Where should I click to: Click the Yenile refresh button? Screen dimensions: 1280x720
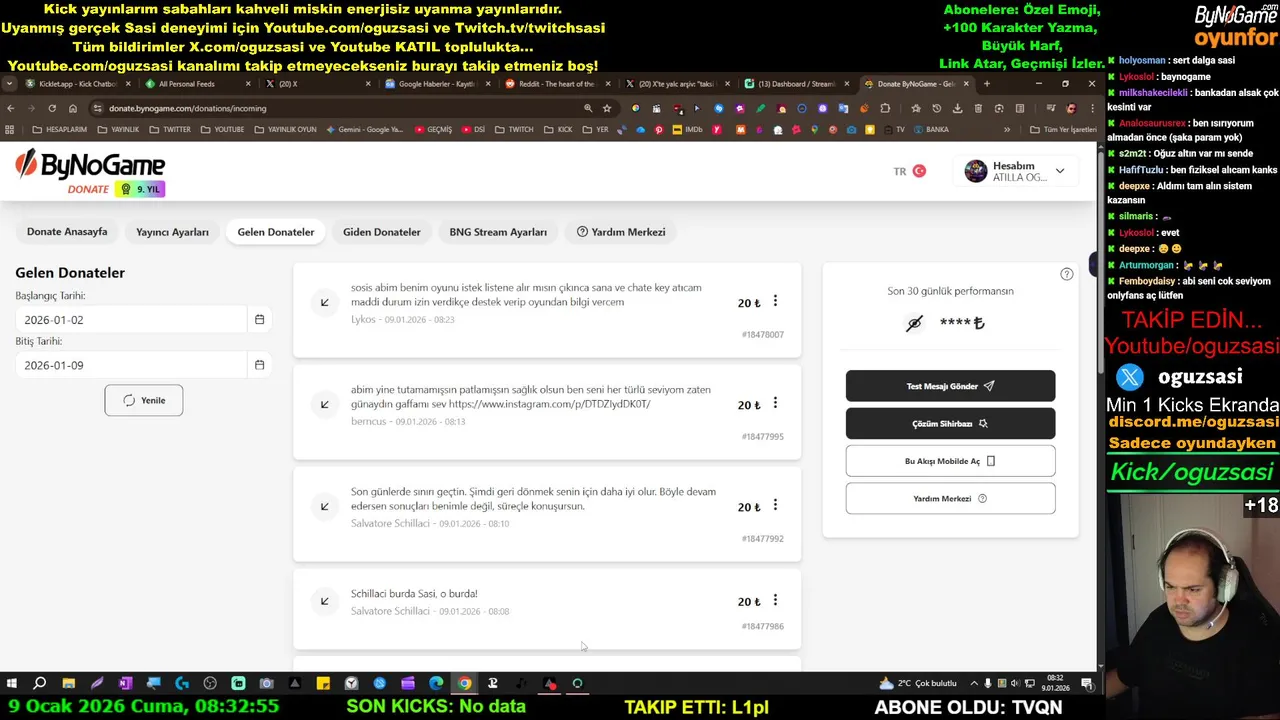tap(144, 400)
